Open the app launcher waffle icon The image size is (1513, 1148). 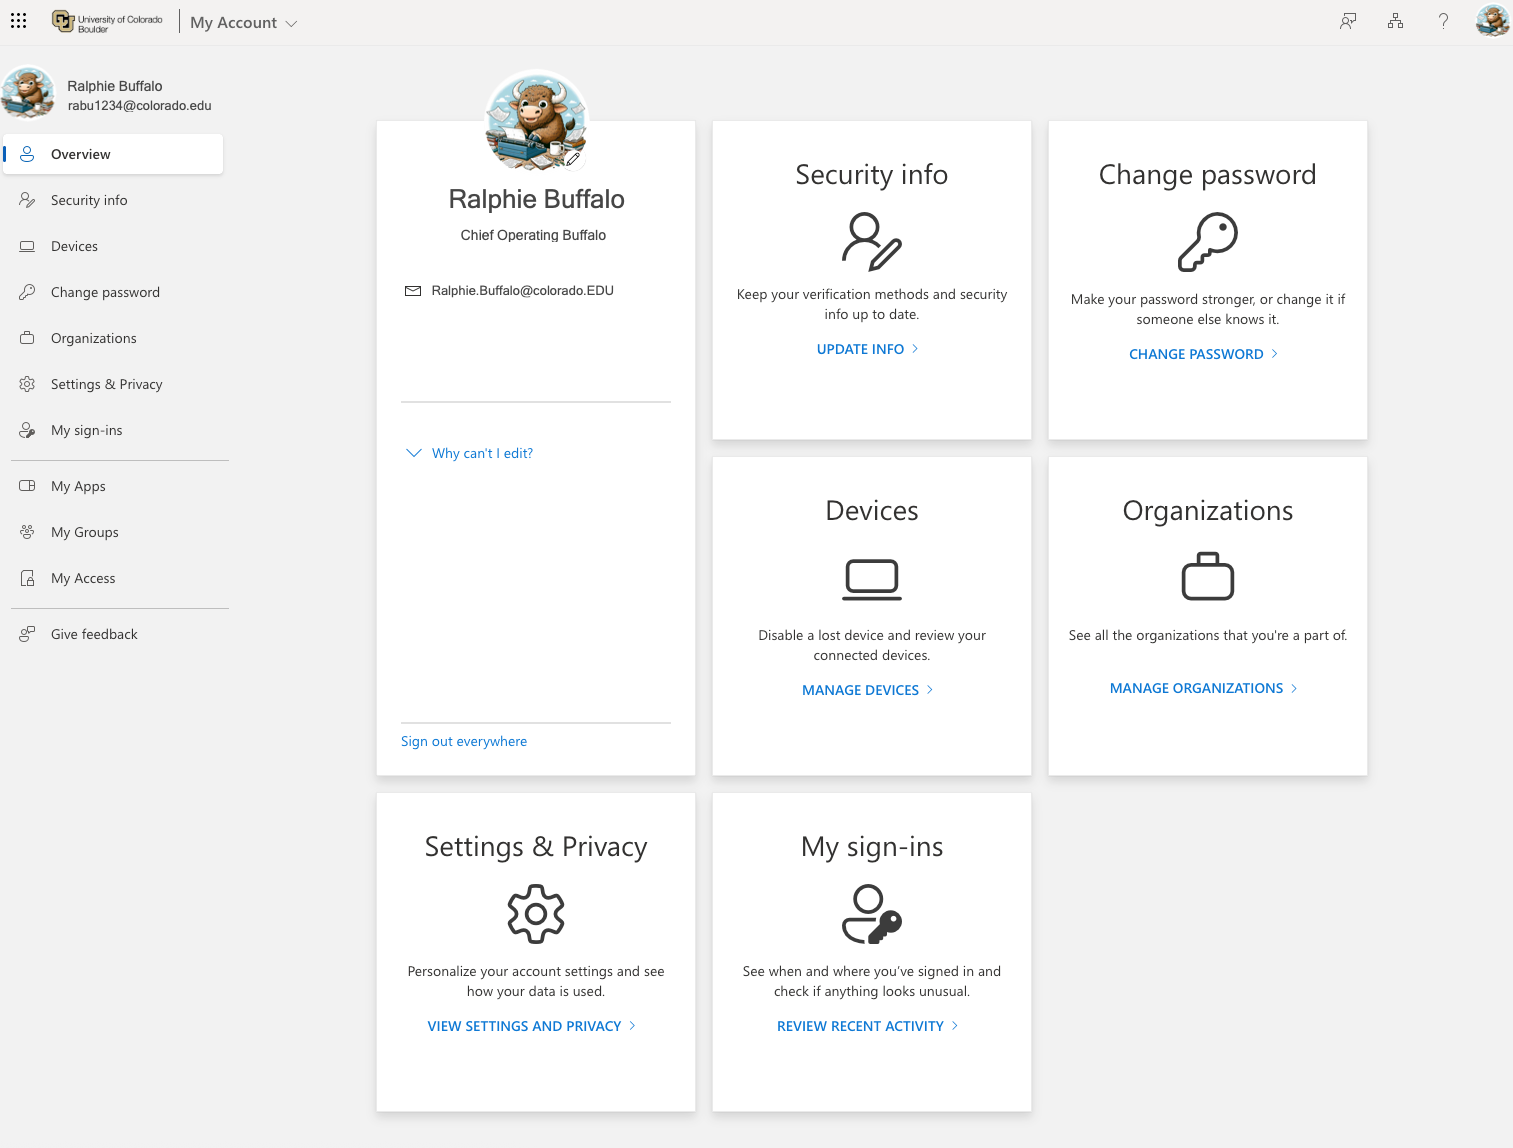point(19,21)
